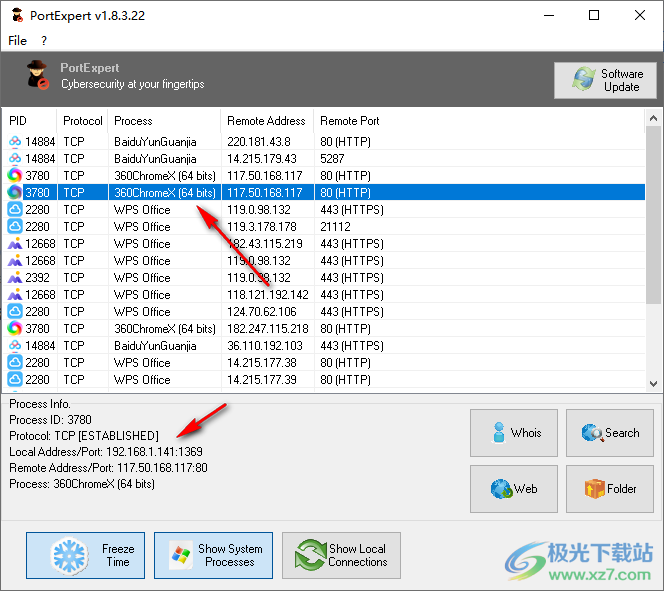This screenshot has height=591, width=664.
Task: Click Protocol: TCP [ESTABLISHED] text
Action: coord(84,436)
